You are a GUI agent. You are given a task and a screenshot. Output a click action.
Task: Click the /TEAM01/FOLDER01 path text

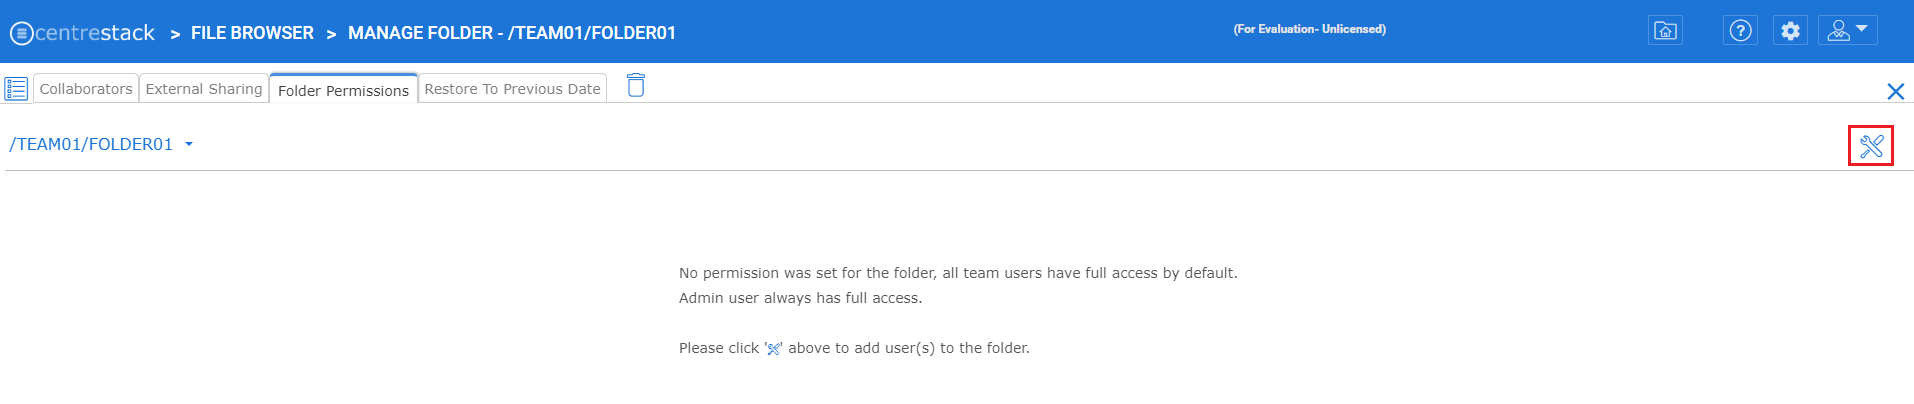click(91, 145)
